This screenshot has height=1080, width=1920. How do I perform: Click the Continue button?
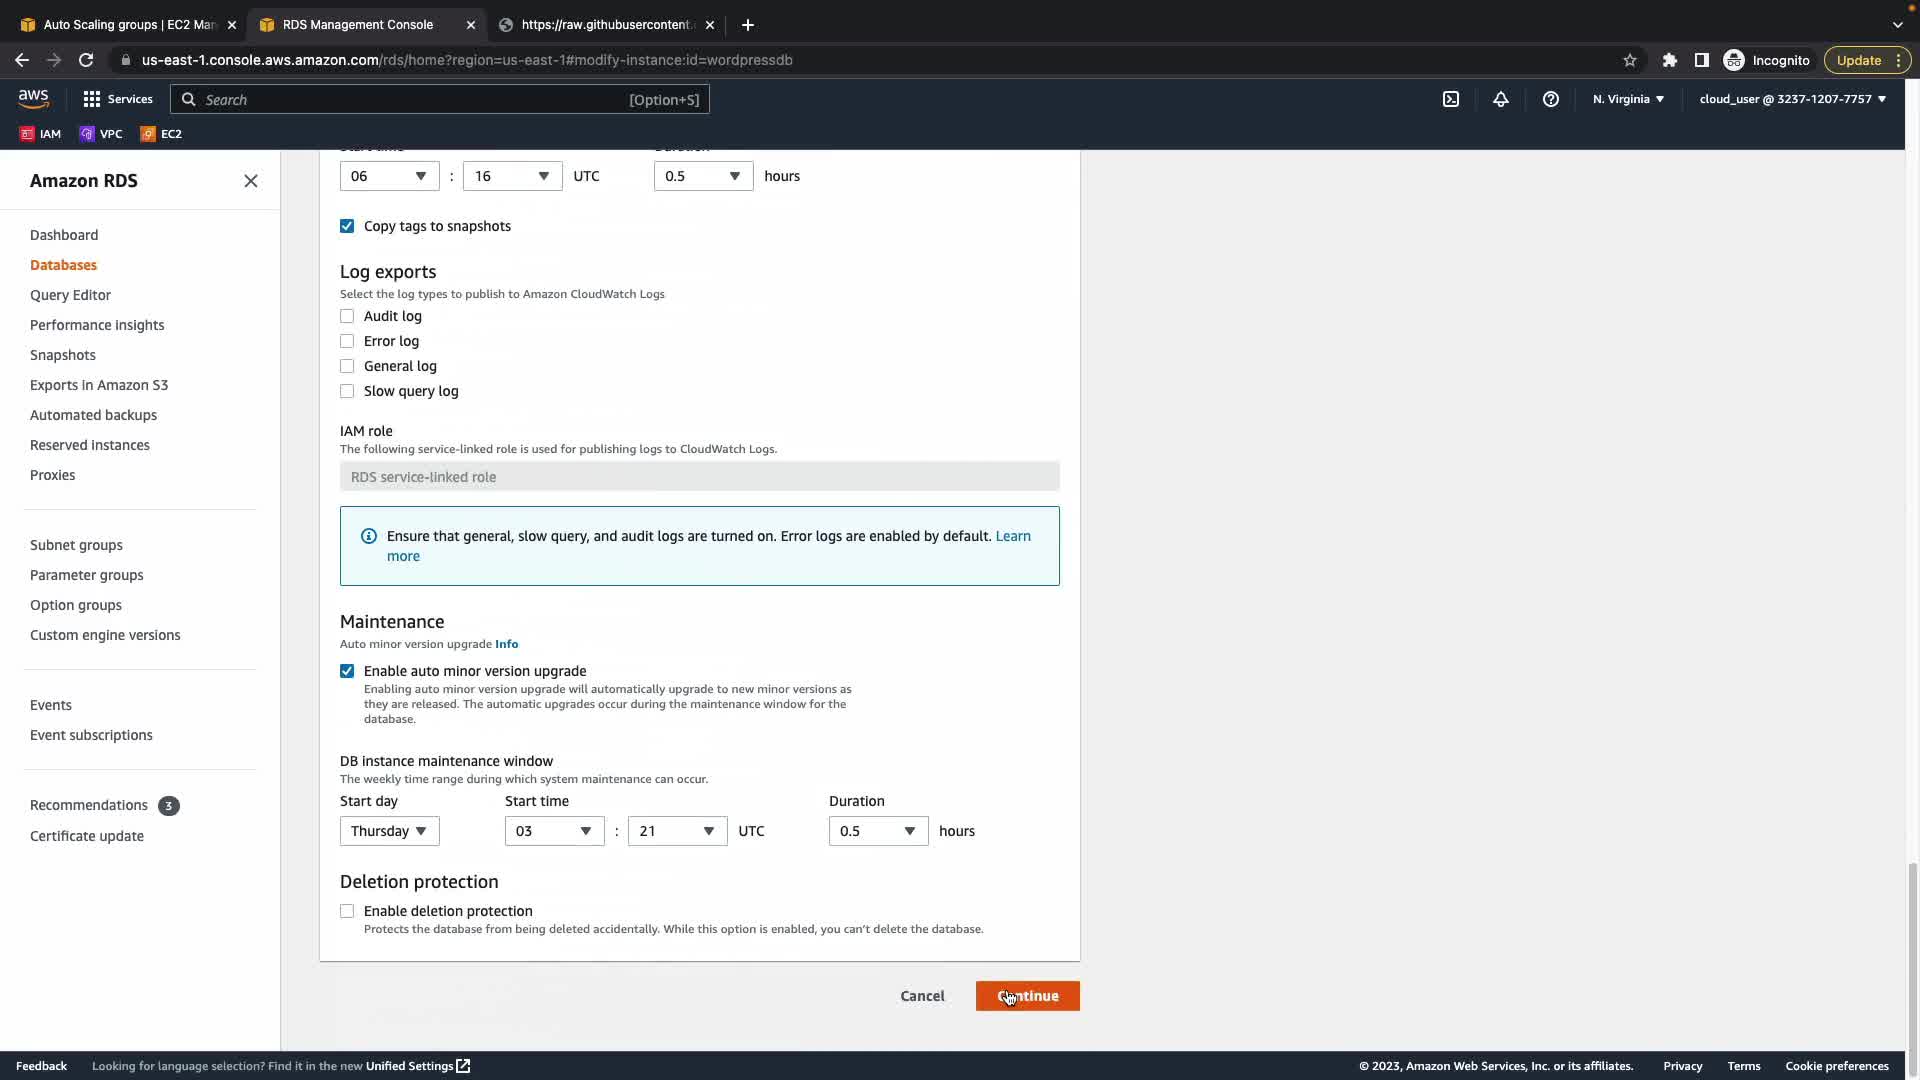[1027, 996]
